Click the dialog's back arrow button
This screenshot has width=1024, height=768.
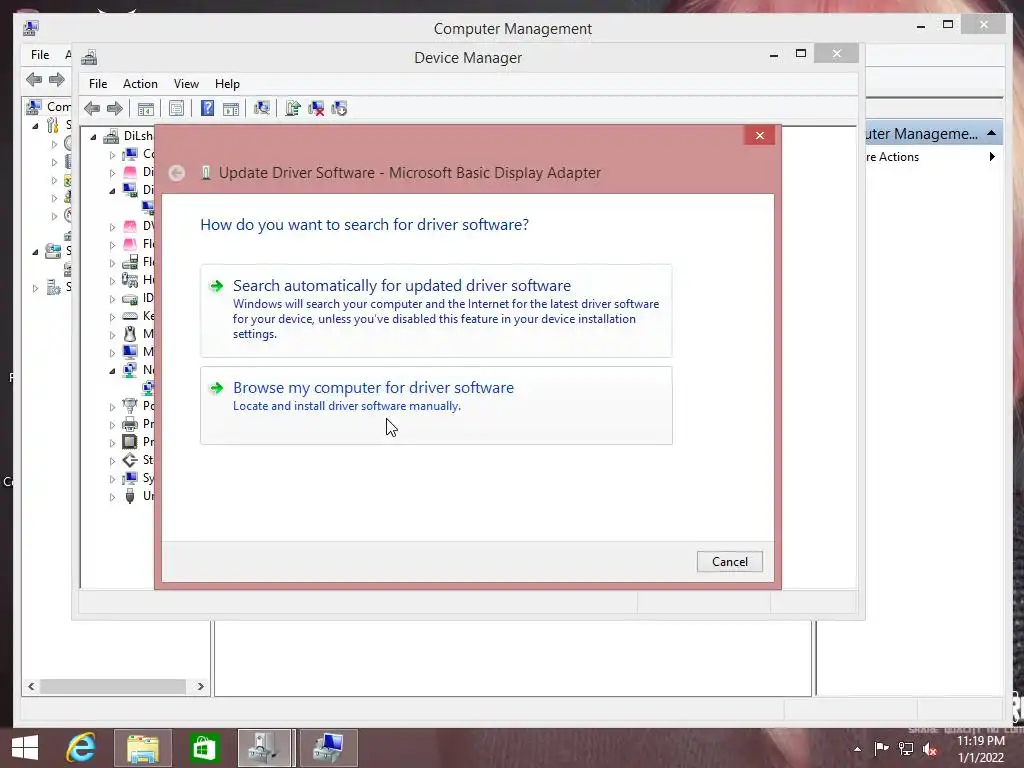pyautogui.click(x=176, y=173)
